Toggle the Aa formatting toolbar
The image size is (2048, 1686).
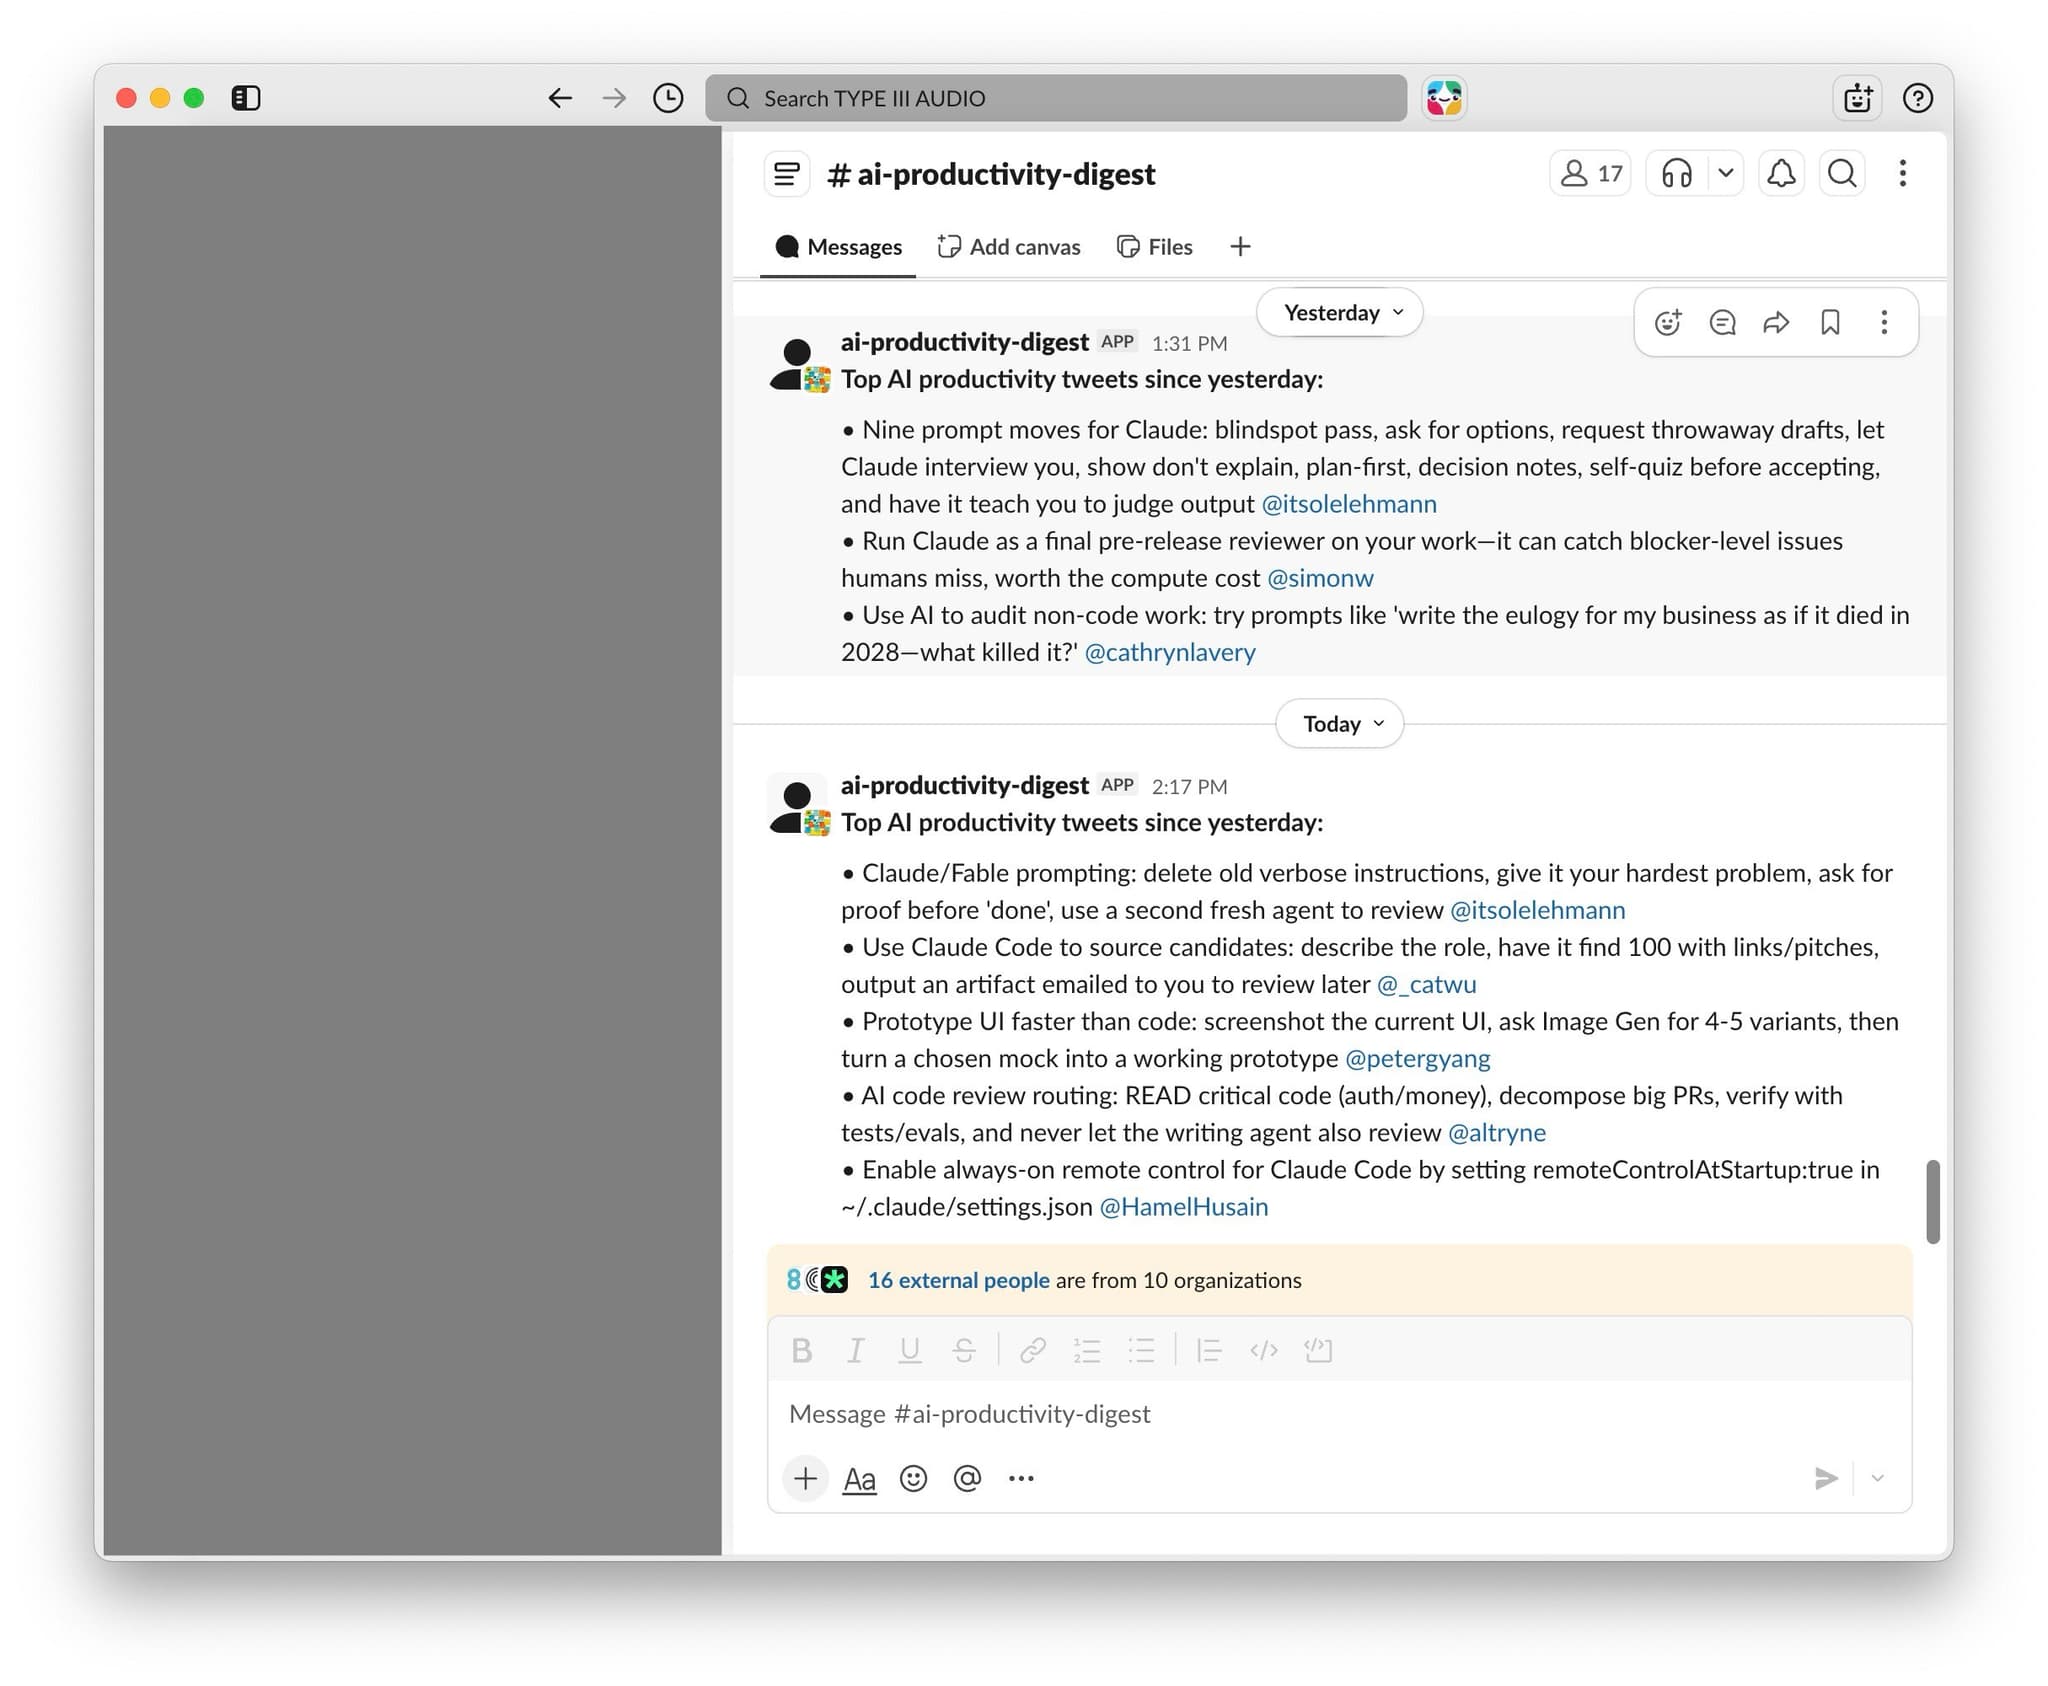[x=859, y=1478]
